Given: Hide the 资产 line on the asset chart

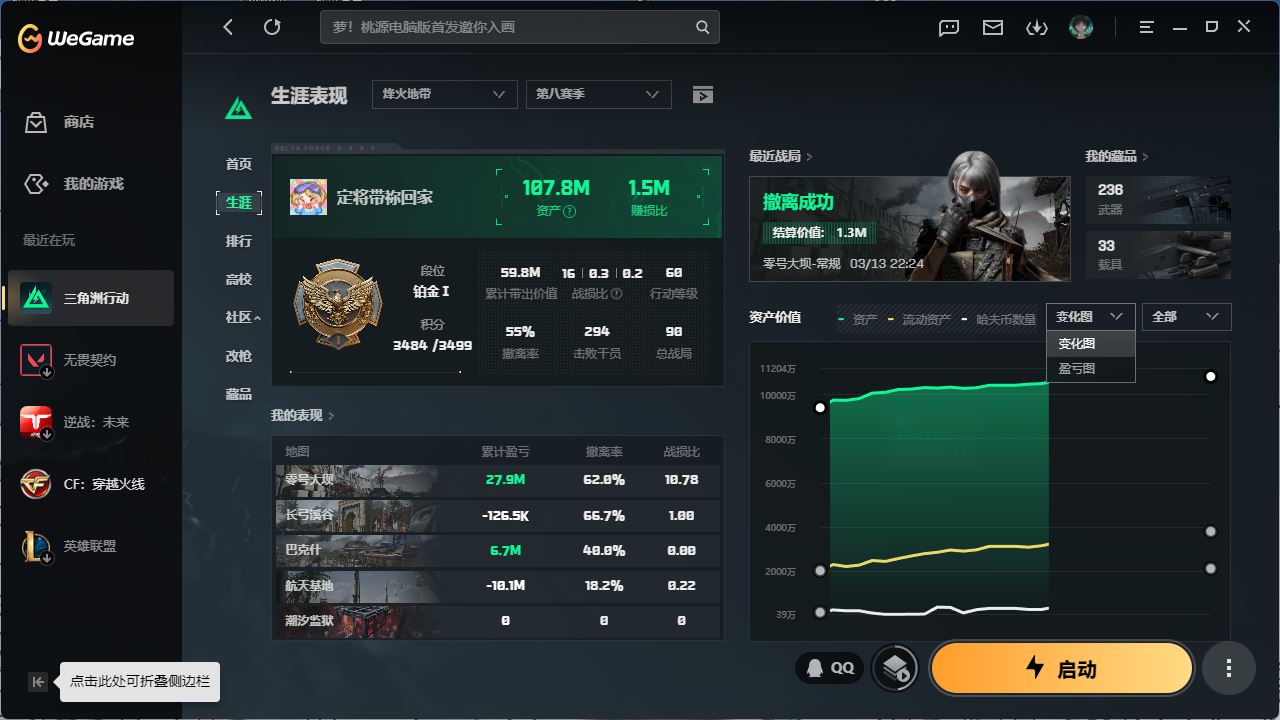Looking at the screenshot, I should point(862,317).
